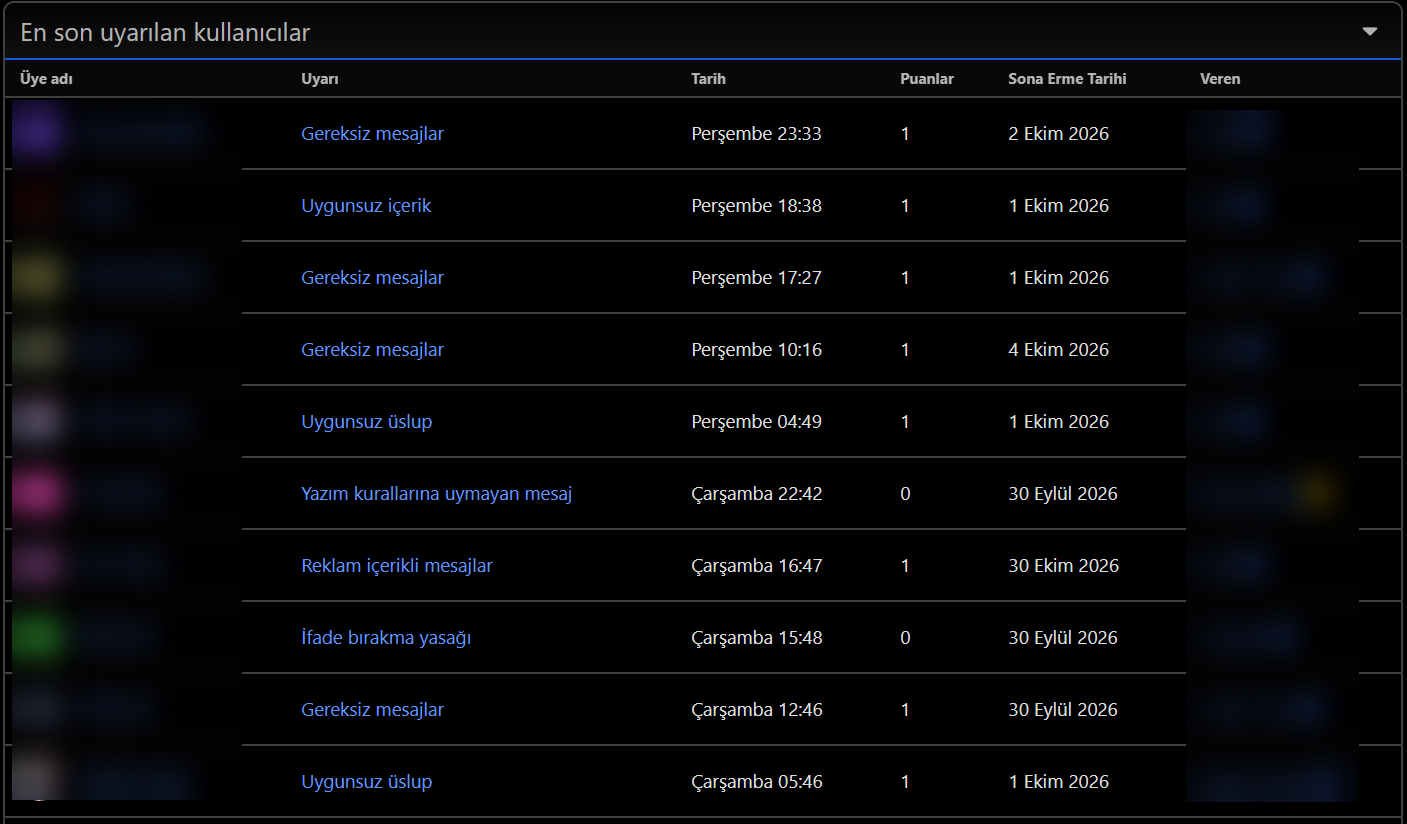The height and width of the screenshot is (824, 1407).
Task: Open 'Gereksiz mesajlar' warning from Çarşamba 12:46
Action: click(372, 710)
